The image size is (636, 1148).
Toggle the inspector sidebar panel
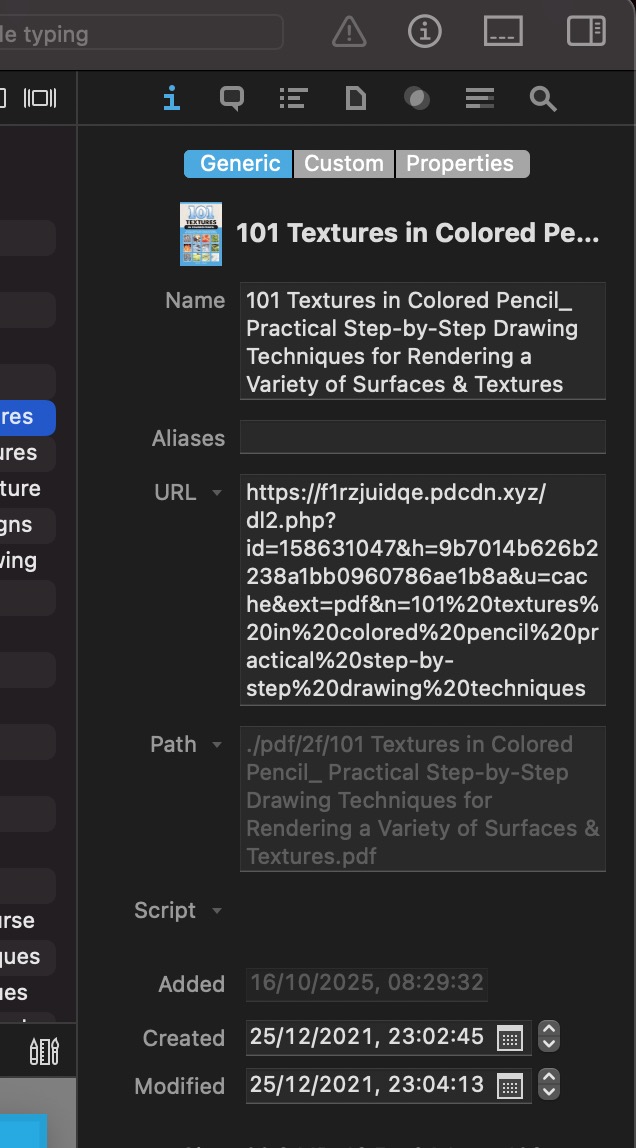586,32
